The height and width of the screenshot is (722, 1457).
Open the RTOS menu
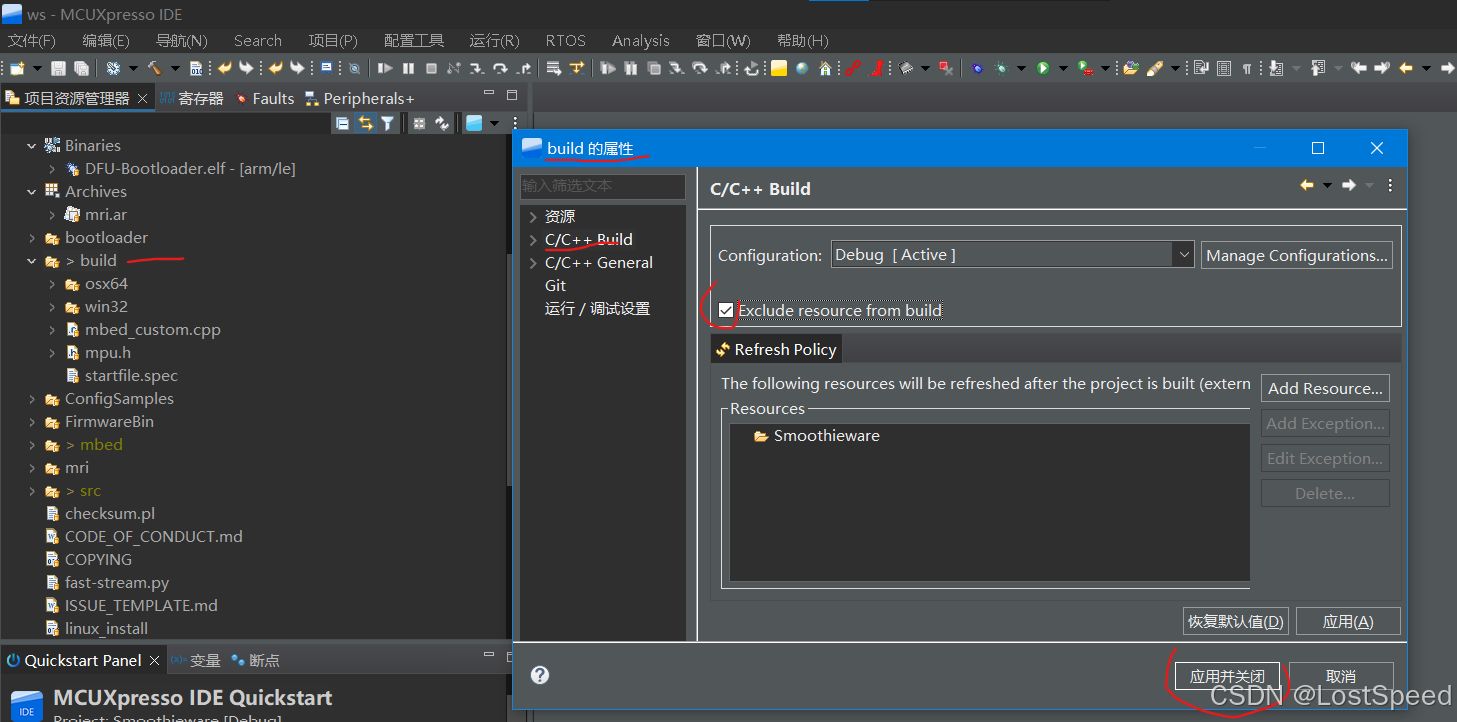pyautogui.click(x=566, y=41)
